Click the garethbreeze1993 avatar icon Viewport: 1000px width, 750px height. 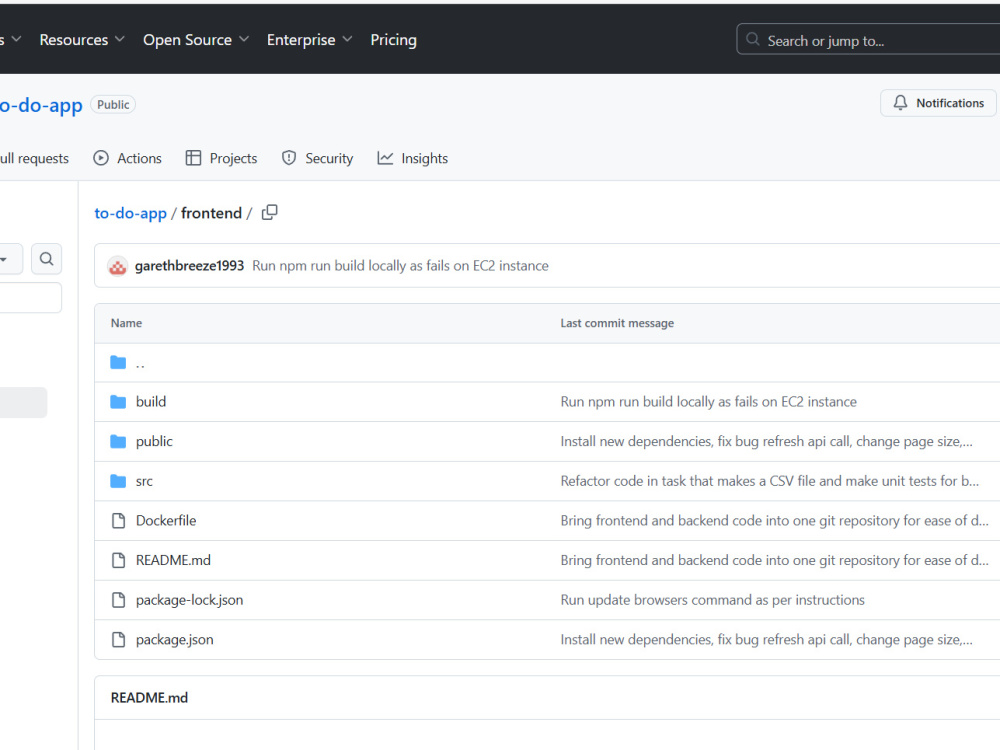pos(117,266)
